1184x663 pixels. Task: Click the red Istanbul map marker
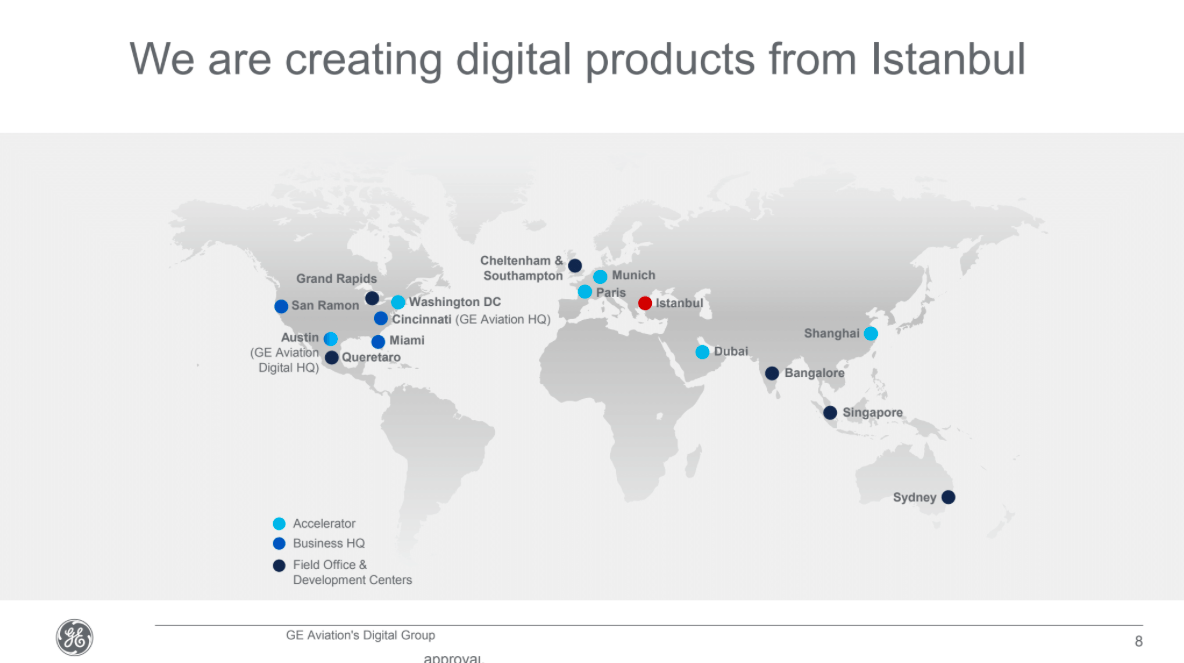point(645,303)
